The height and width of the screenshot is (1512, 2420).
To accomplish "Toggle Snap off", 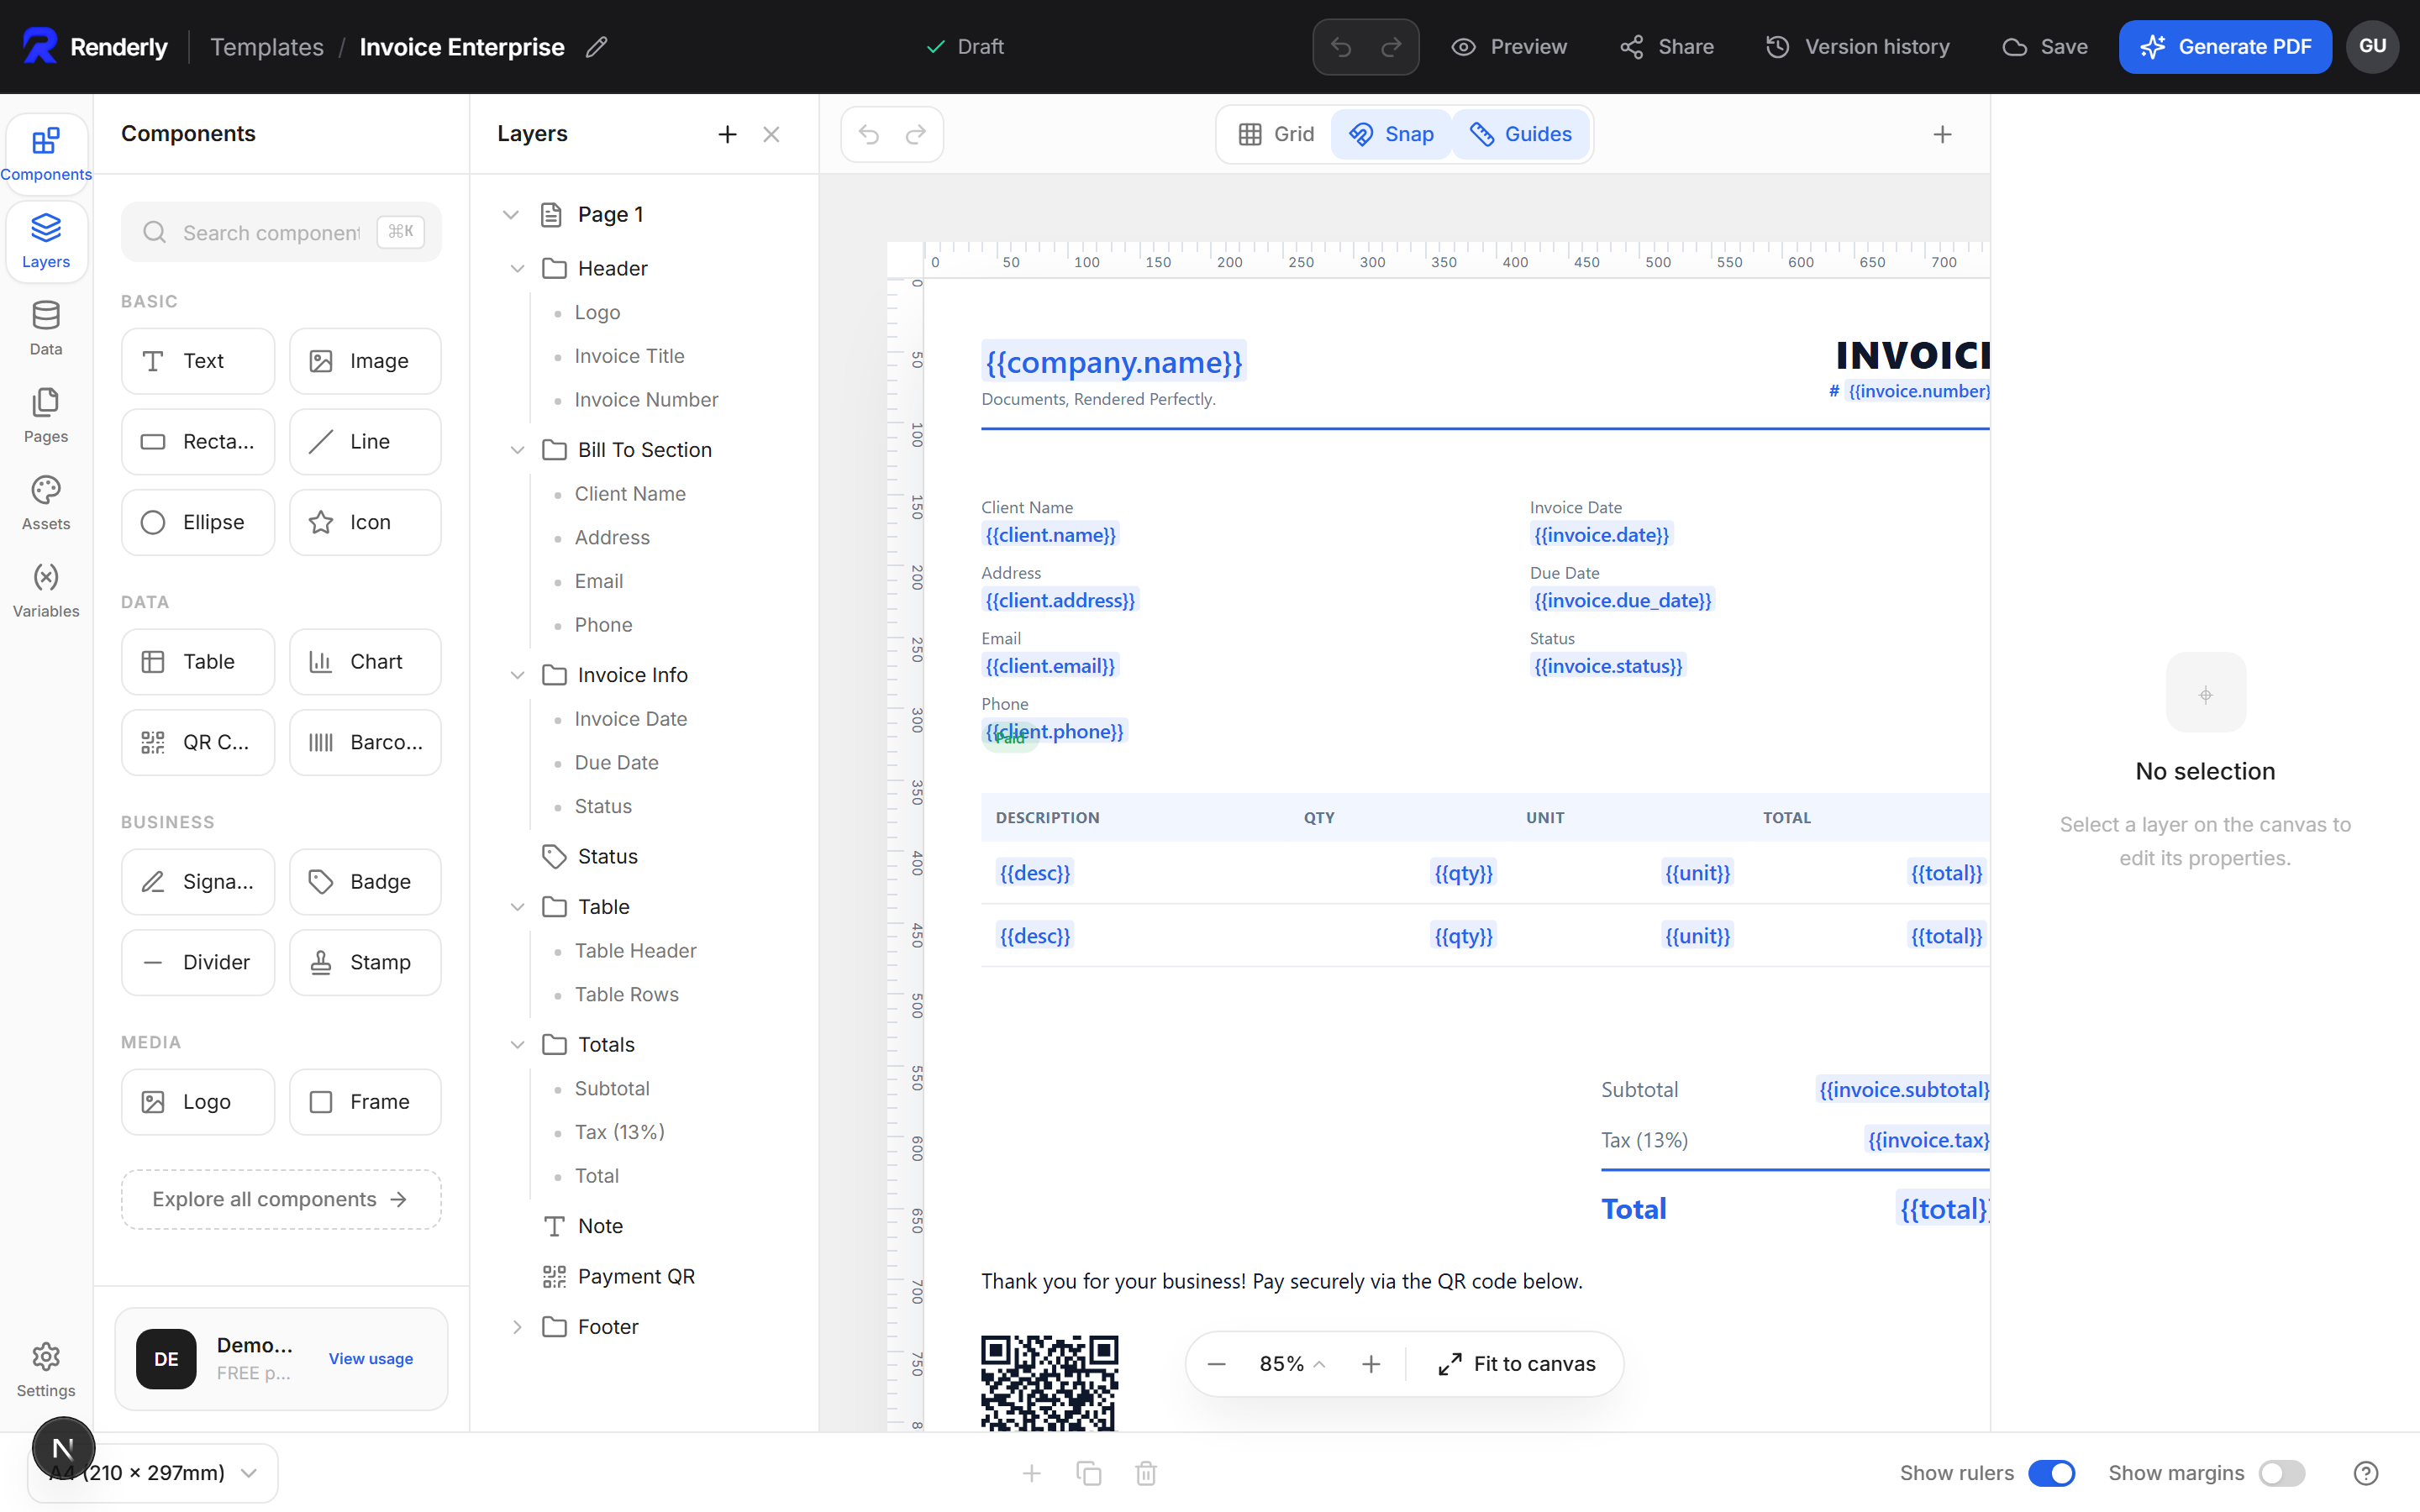I will pos(1391,134).
